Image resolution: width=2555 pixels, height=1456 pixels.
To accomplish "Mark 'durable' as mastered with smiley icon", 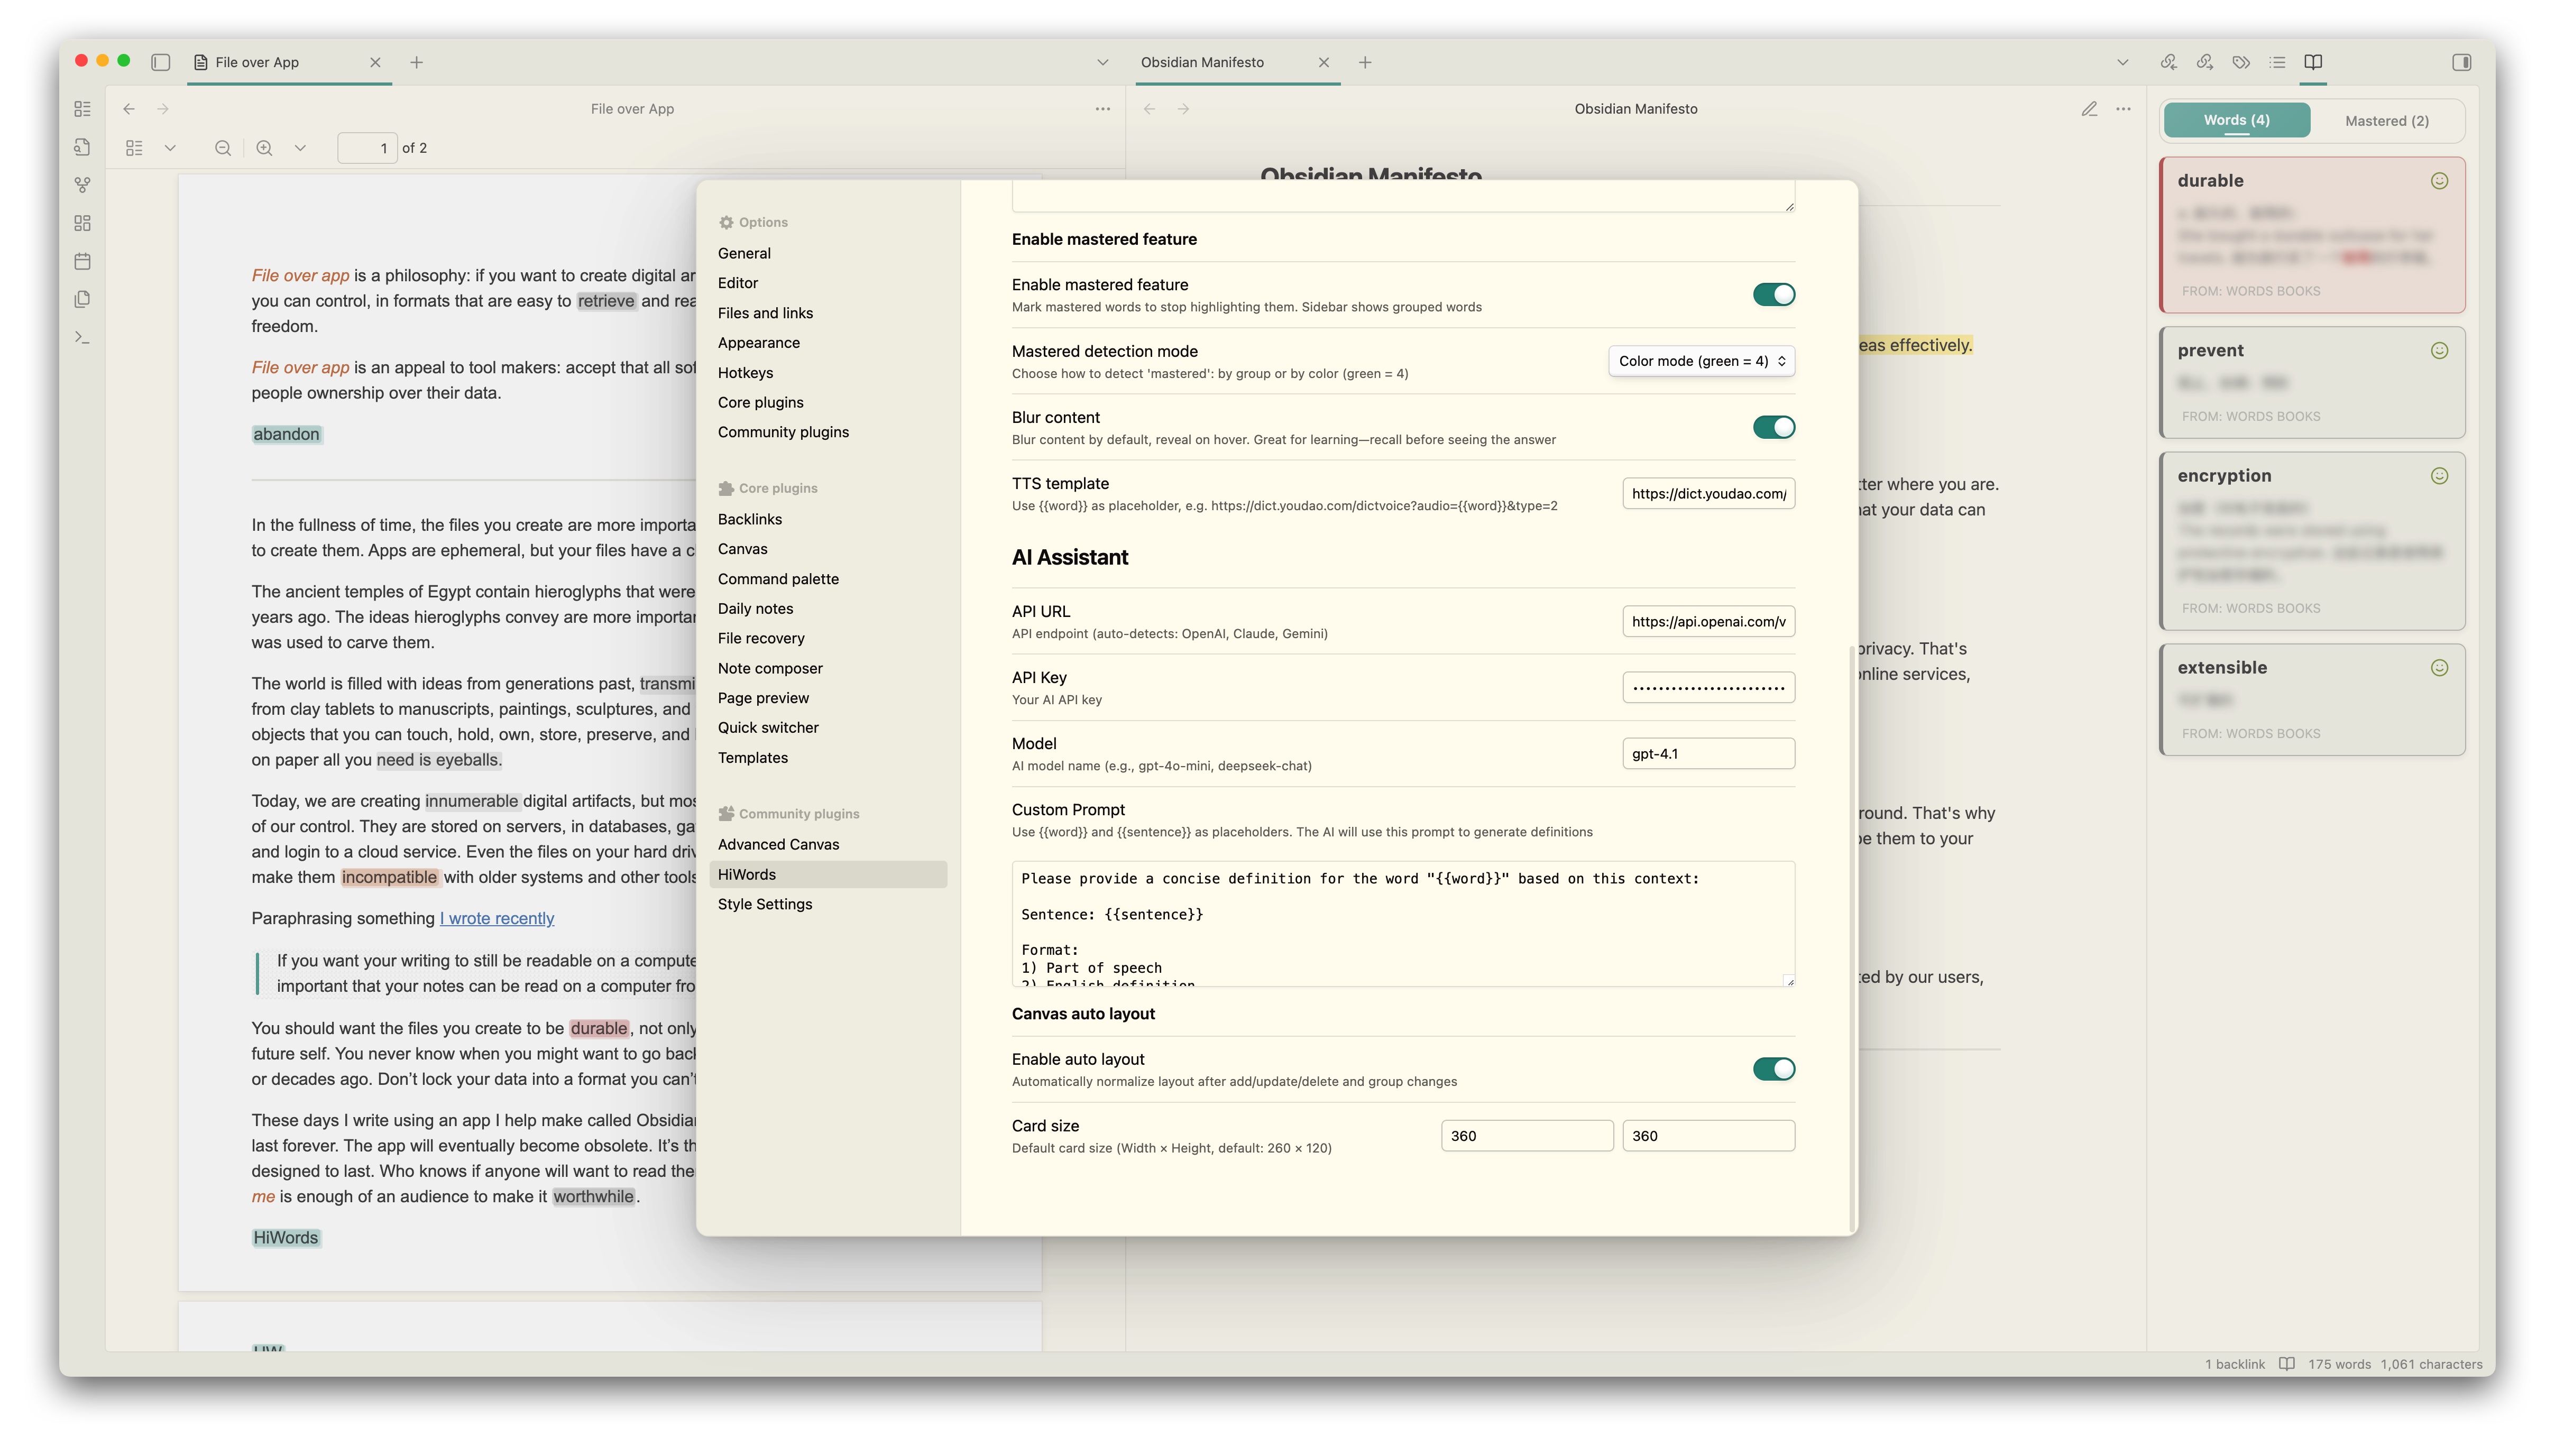I will [2439, 181].
